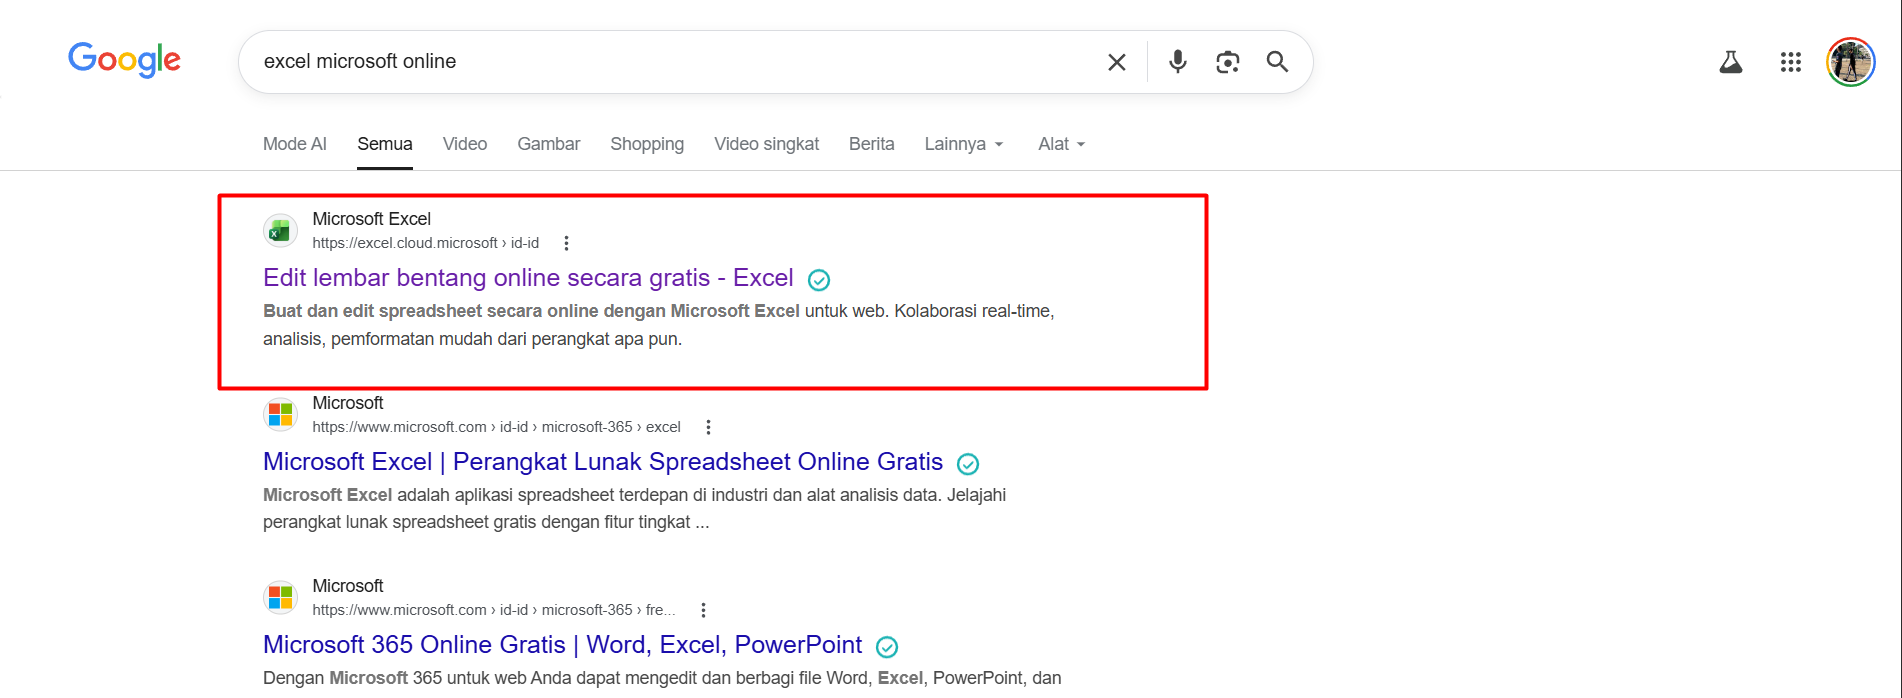Open the Google account profile picture

[x=1850, y=62]
